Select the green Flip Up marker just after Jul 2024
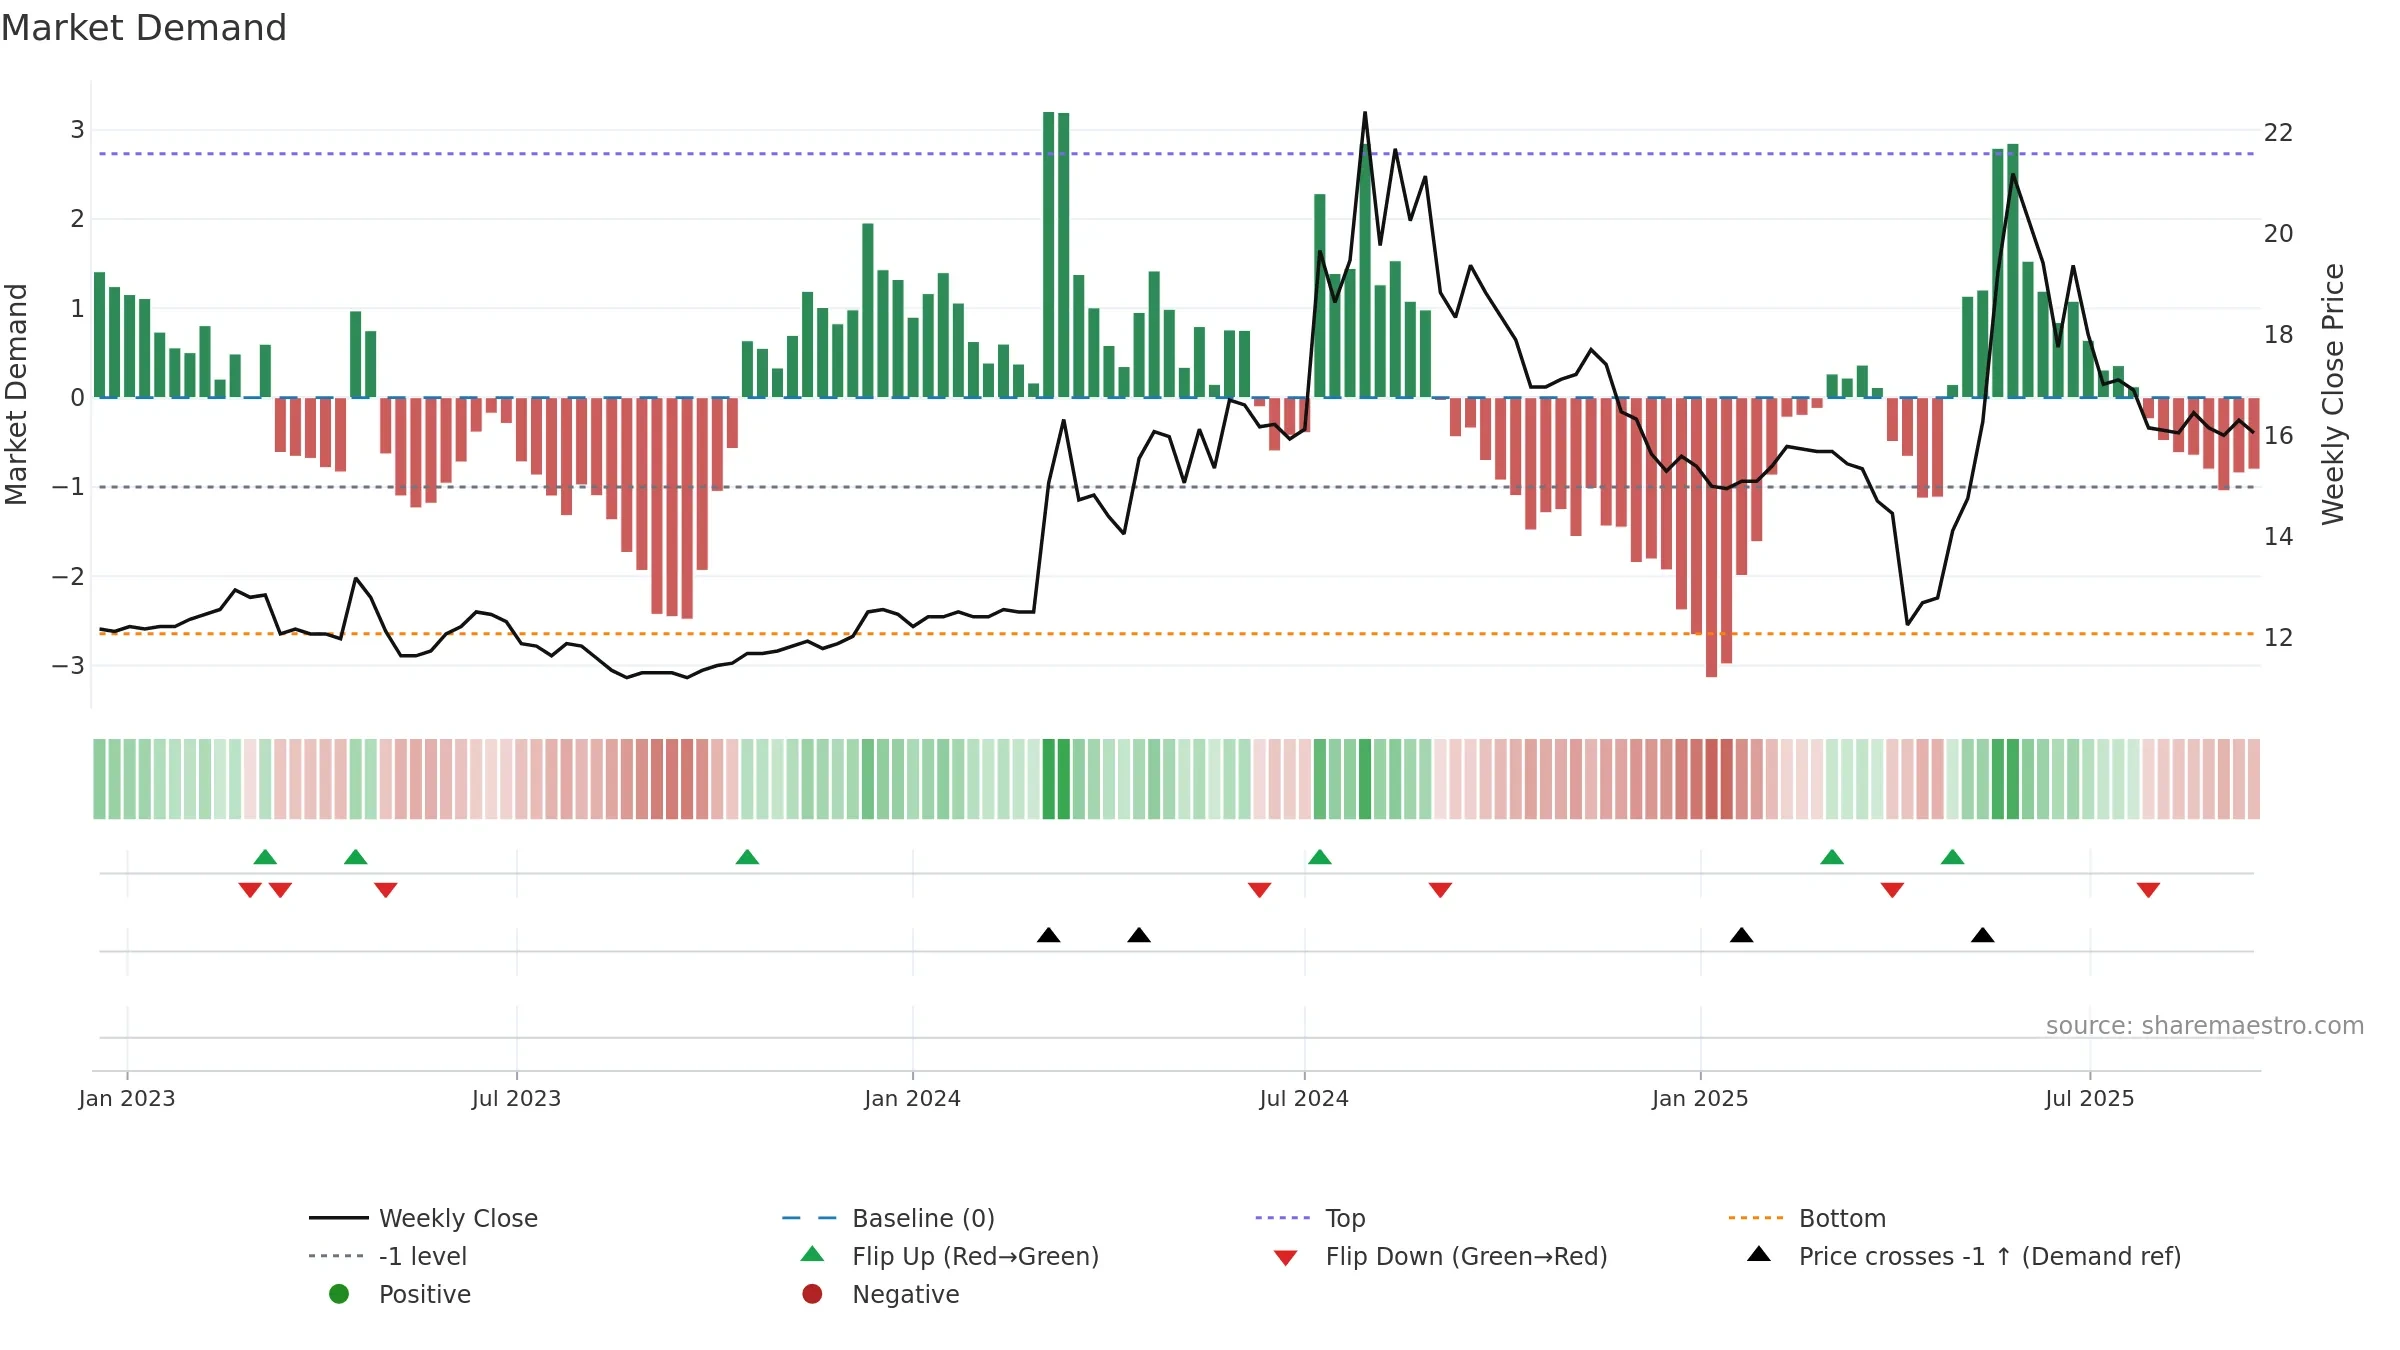The width and height of the screenshot is (2400, 1350). click(x=1320, y=857)
